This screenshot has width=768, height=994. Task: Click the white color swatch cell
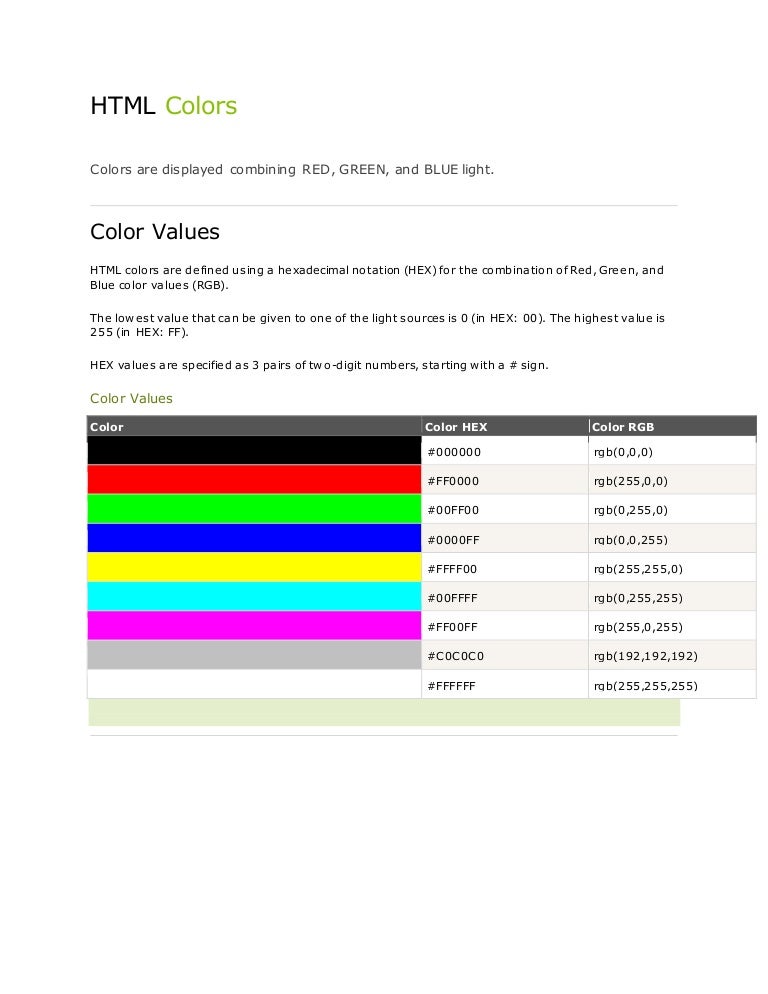click(x=254, y=685)
